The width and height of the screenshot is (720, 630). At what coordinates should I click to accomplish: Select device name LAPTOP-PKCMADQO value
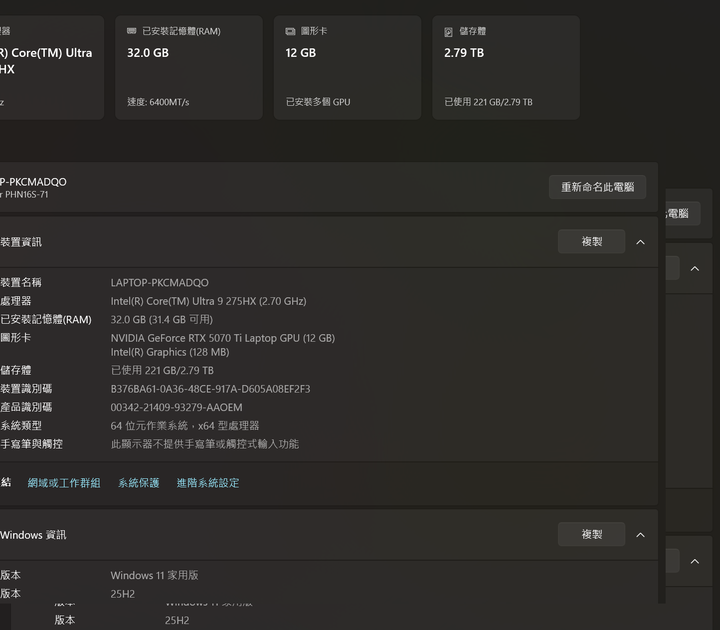[159, 283]
